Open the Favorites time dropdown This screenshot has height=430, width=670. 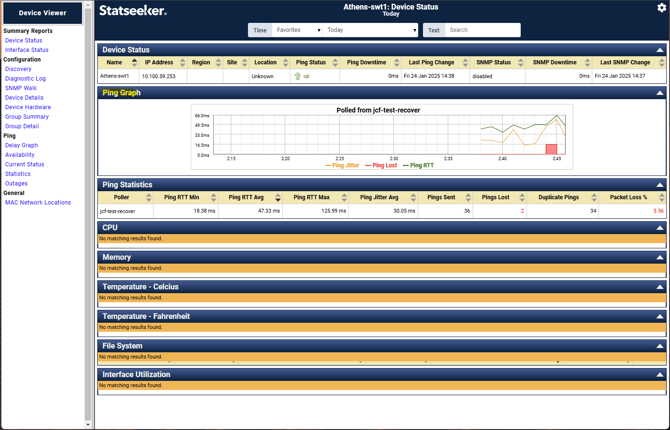point(297,30)
